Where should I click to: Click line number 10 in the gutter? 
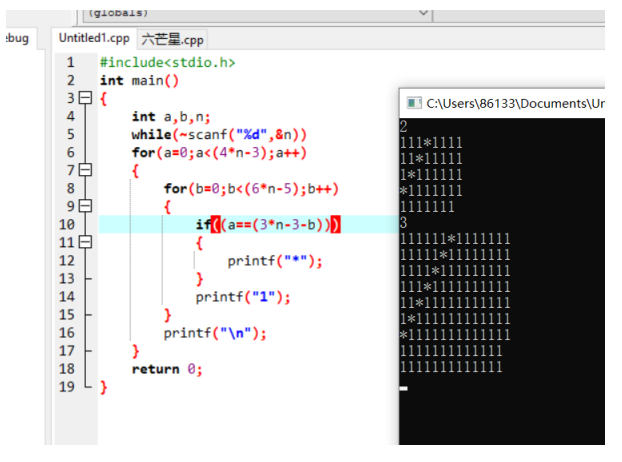tap(67, 224)
